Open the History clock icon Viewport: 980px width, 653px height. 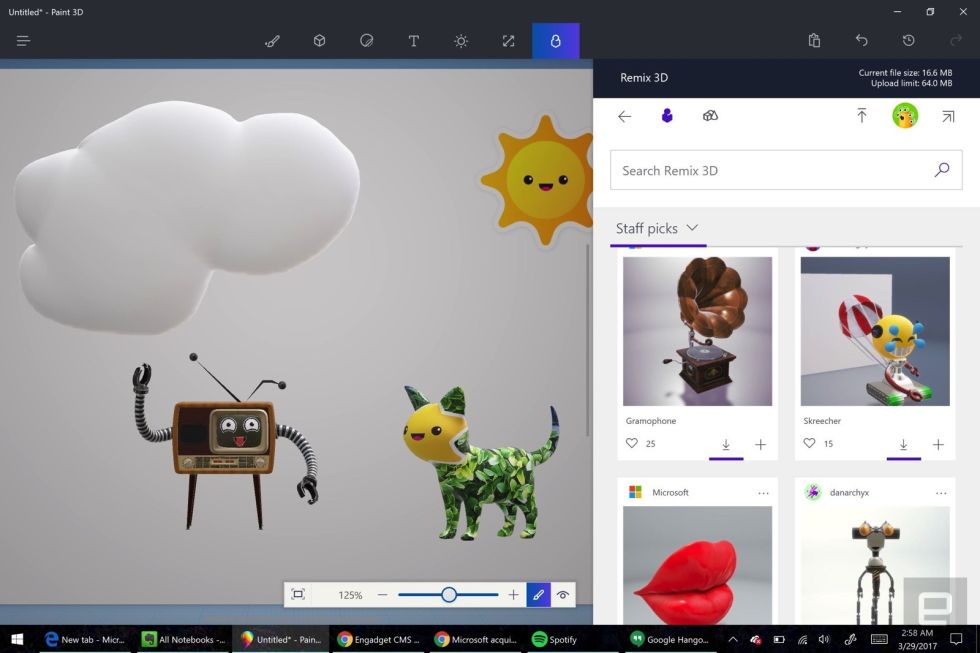(x=908, y=41)
